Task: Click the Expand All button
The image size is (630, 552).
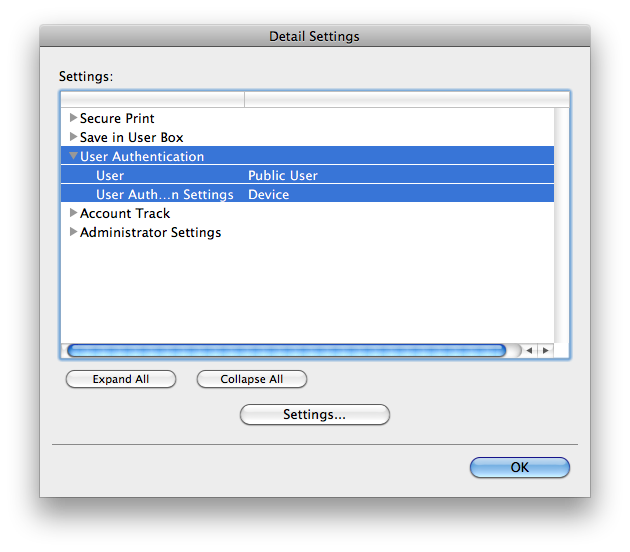Action: click(121, 379)
